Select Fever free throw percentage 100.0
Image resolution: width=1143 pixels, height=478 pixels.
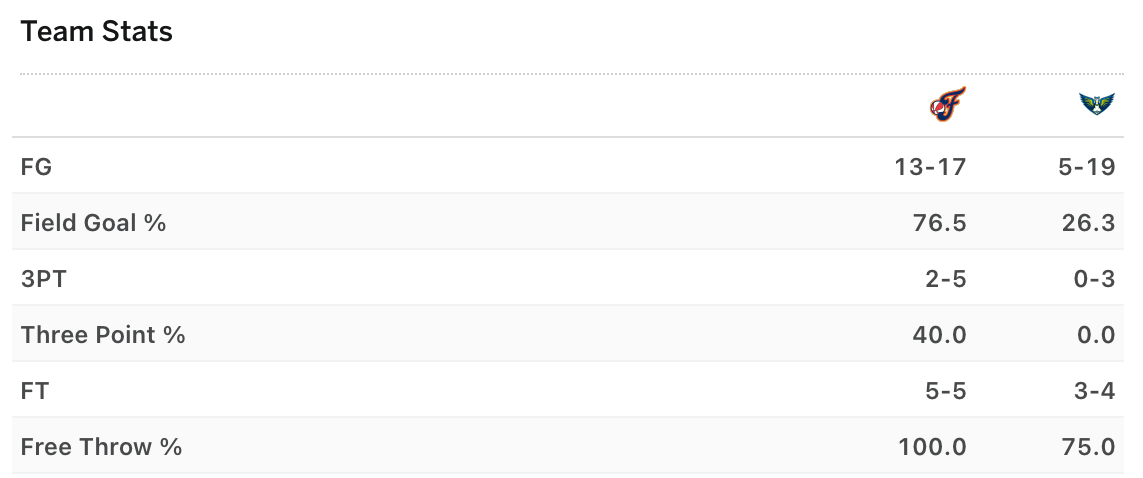click(x=932, y=446)
